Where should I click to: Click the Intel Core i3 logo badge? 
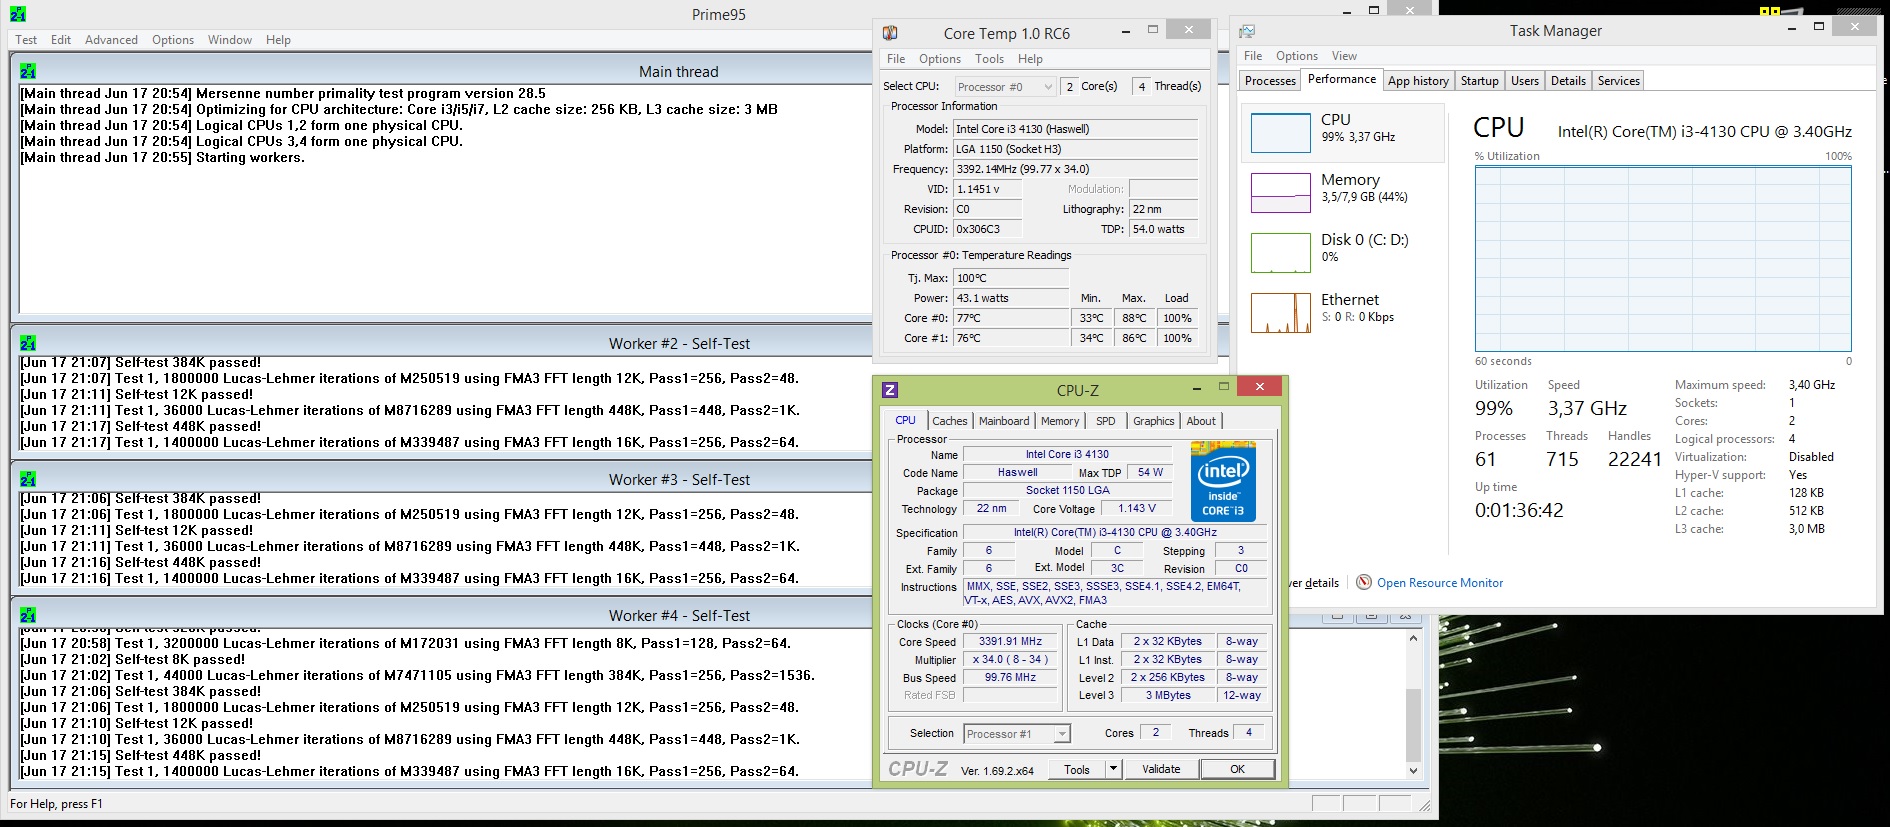pos(1223,482)
